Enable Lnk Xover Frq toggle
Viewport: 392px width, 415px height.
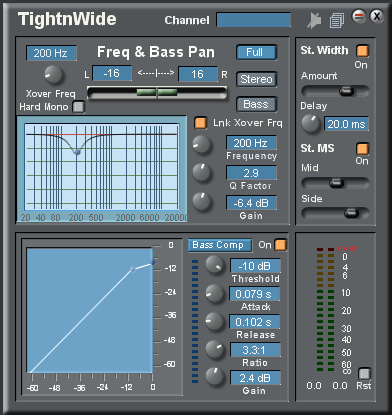pos(200,122)
